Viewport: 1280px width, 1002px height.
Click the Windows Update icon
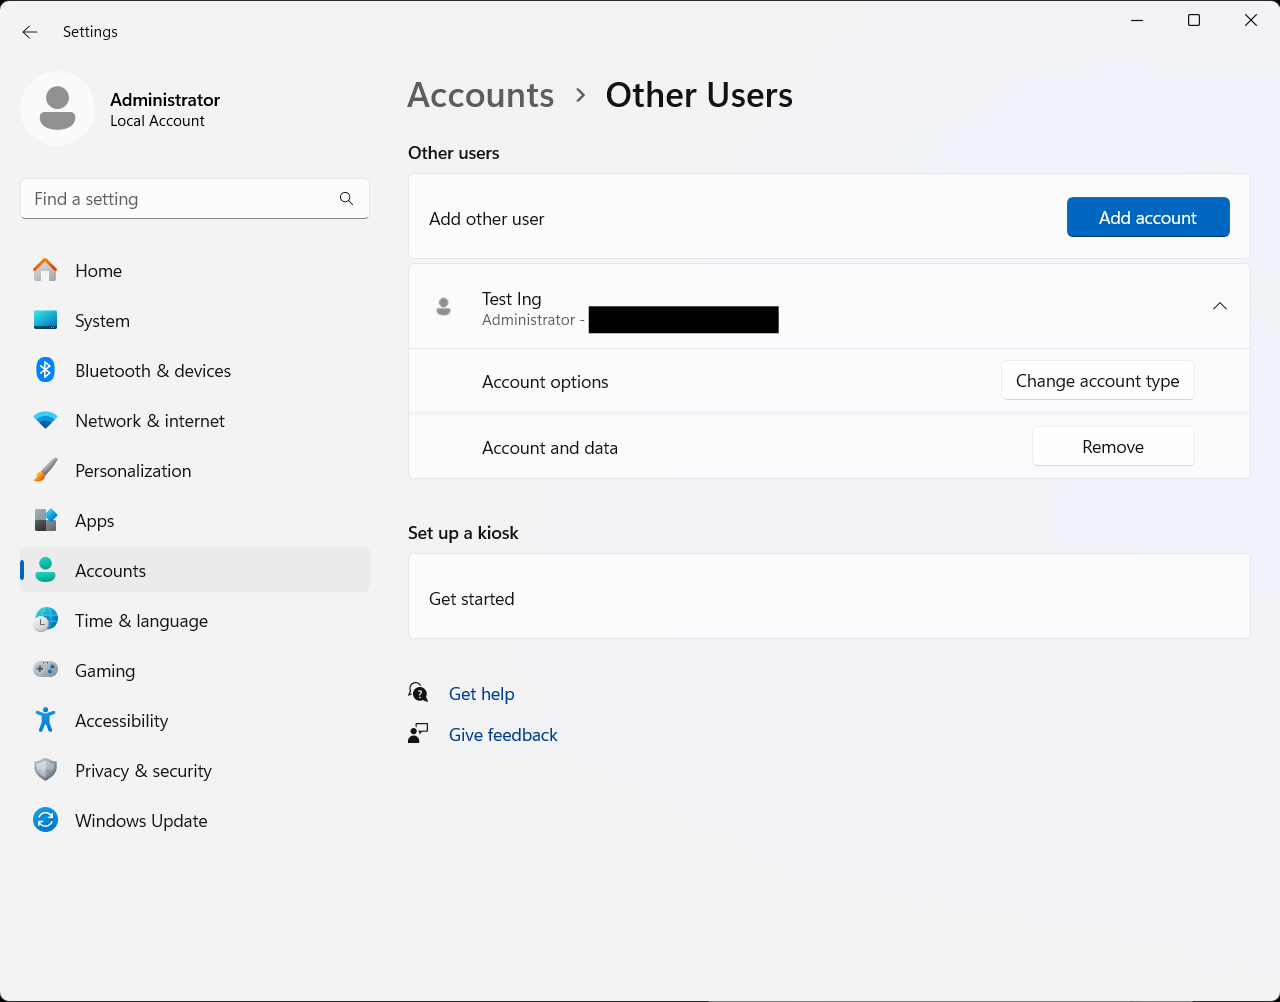point(45,821)
